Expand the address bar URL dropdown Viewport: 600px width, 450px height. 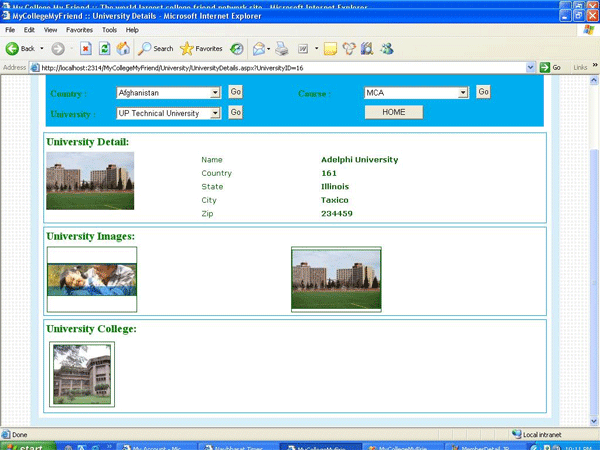tap(530, 68)
